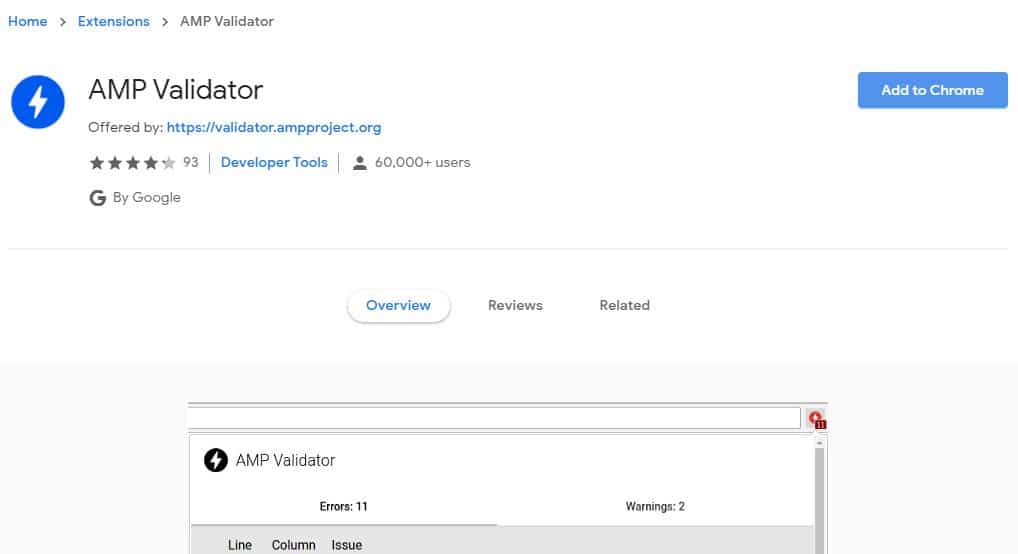This screenshot has height=554, width=1018.
Task: Click the black AMP logo in preview panel
Action: [216, 460]
